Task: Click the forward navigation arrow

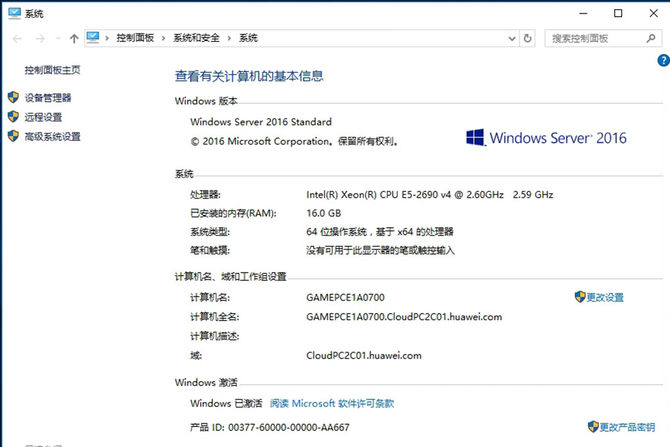Action: click(x=40, y=39)
